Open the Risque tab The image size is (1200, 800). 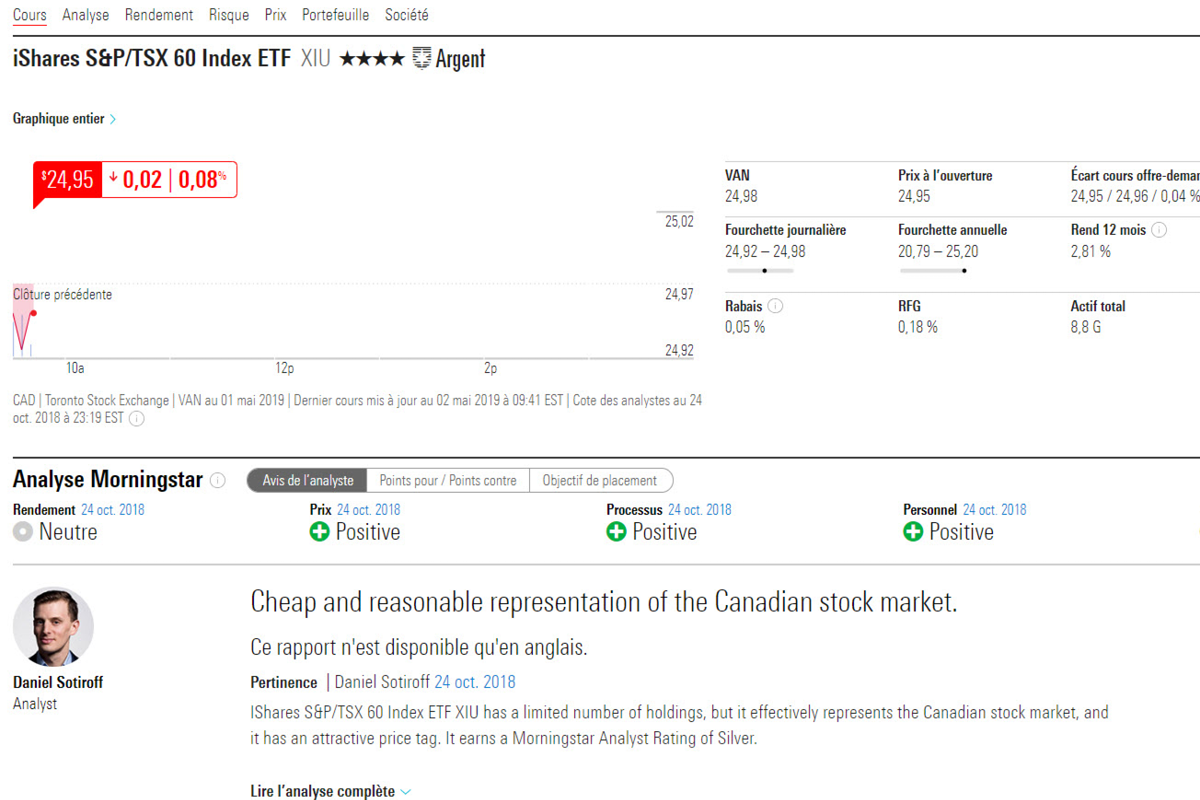[229, 15]
